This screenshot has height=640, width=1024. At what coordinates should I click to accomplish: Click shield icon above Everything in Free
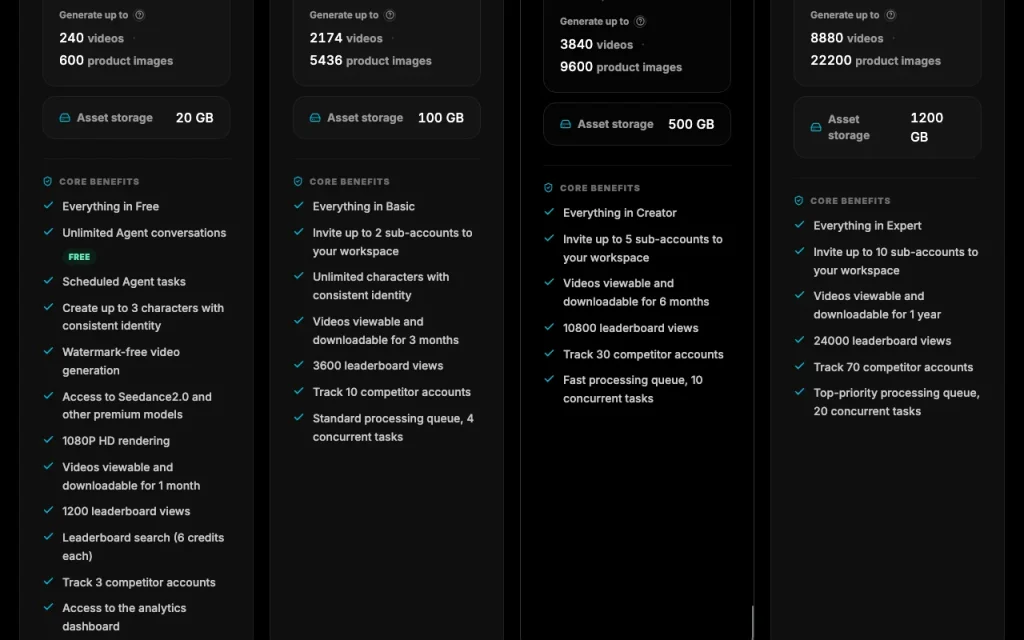coord(48,182)
